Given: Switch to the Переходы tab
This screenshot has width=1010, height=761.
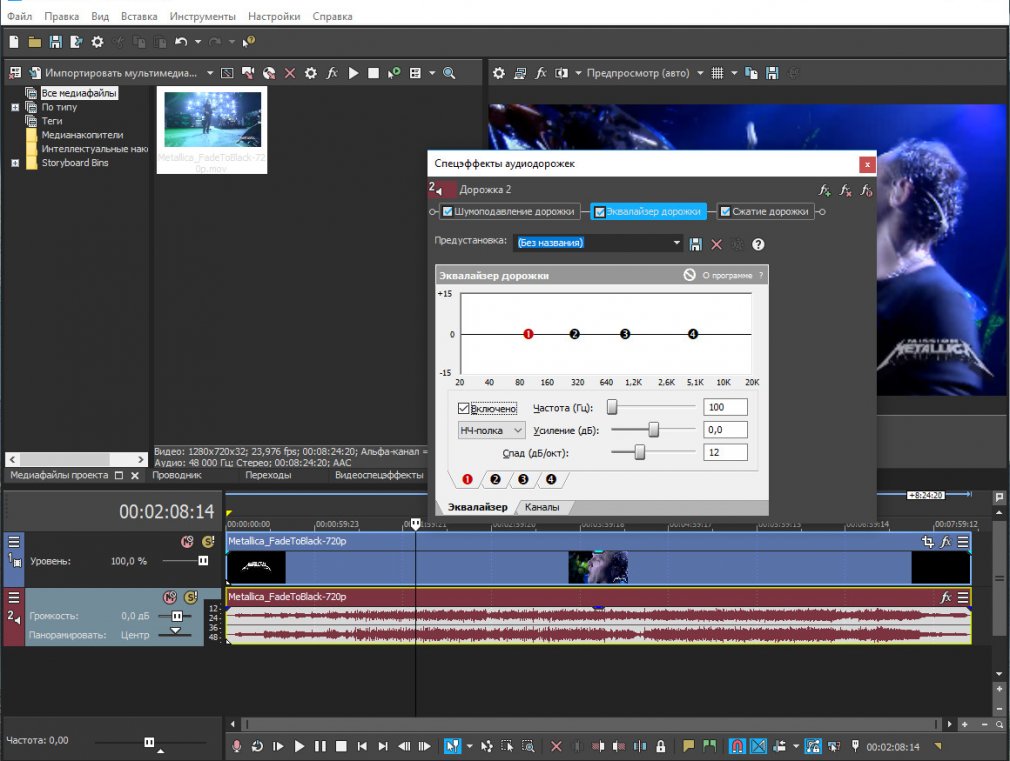Looking at the screenshot, I should (268, 475).
